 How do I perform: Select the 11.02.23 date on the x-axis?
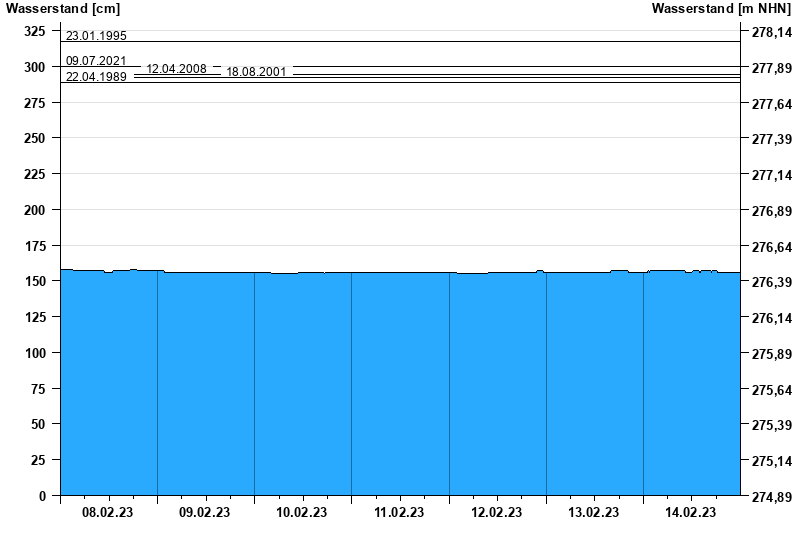(x=399, y=513)
